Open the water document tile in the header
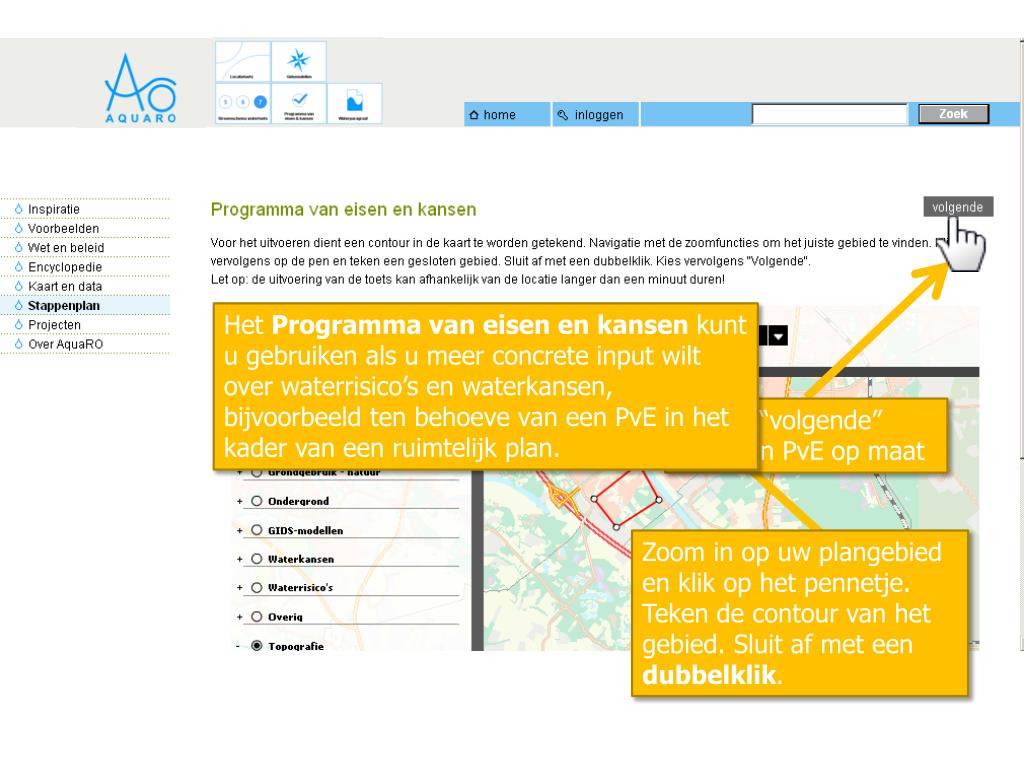The height and width of the screenshot is (768, 1024). click(354, 103)
